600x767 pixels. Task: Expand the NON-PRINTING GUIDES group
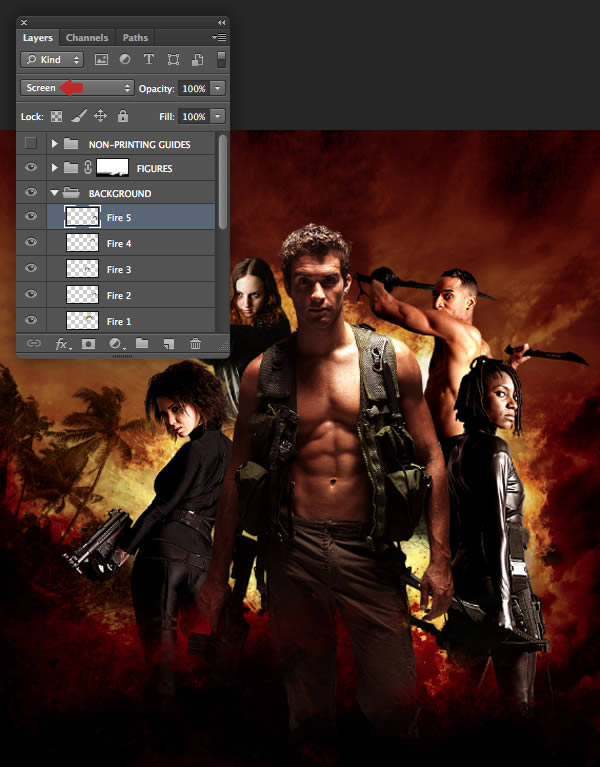click(x=54, y=144)
